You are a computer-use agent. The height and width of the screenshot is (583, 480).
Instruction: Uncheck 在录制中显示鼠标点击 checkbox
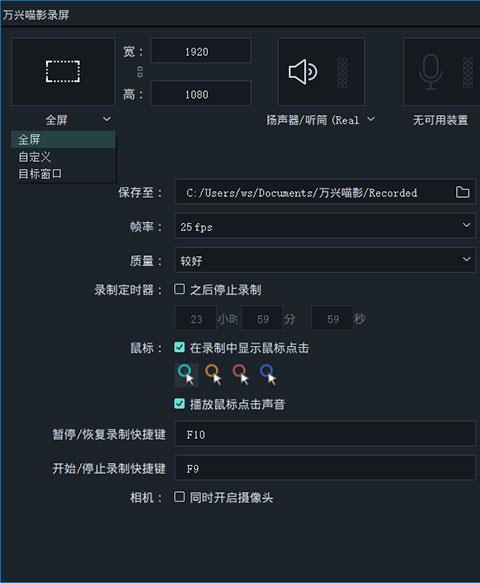[180, 348]
